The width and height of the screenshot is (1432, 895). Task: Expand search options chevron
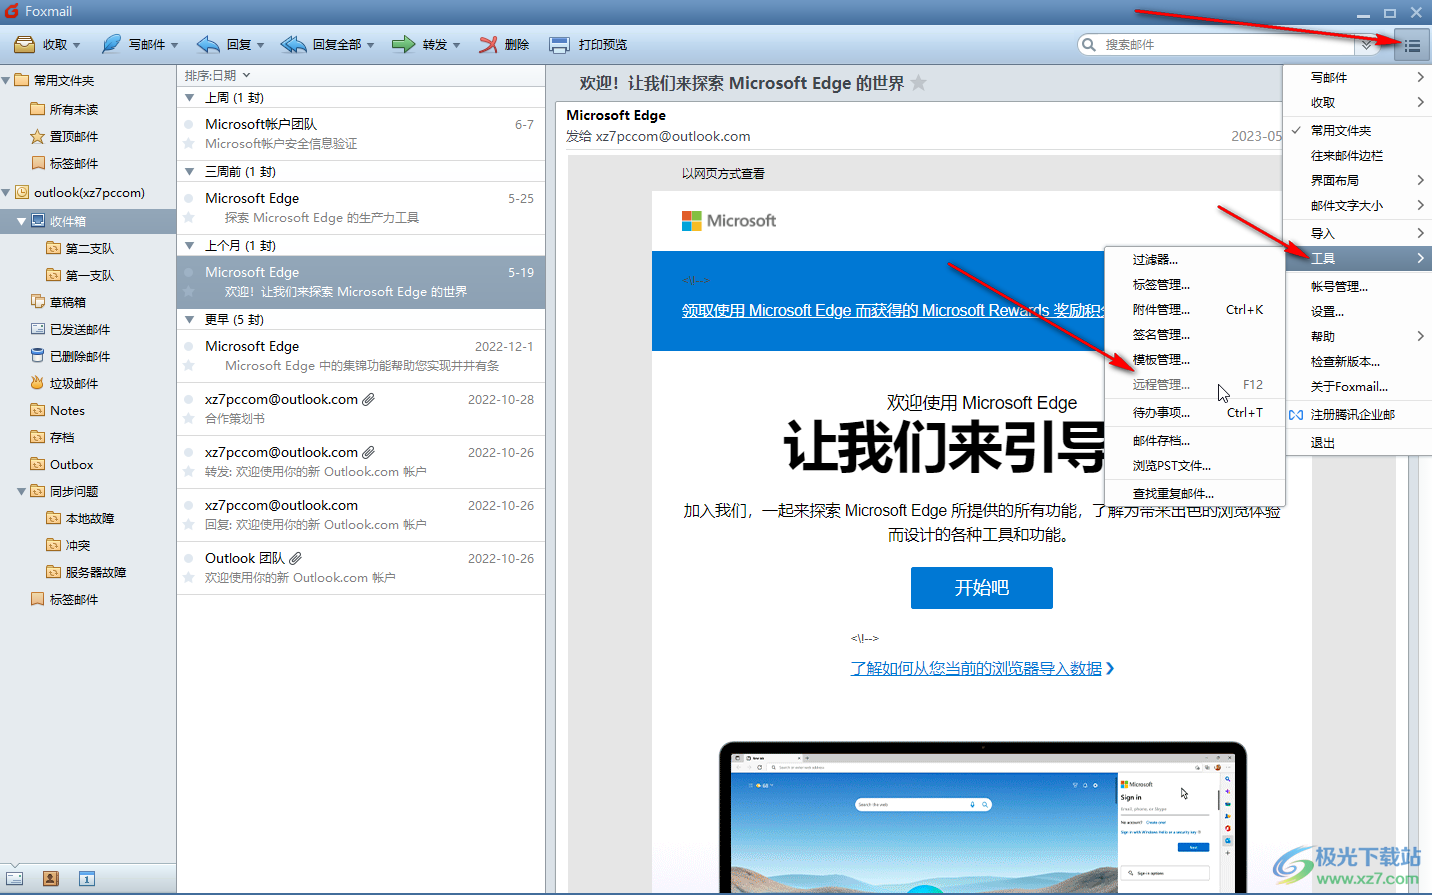coord(1367,45)
